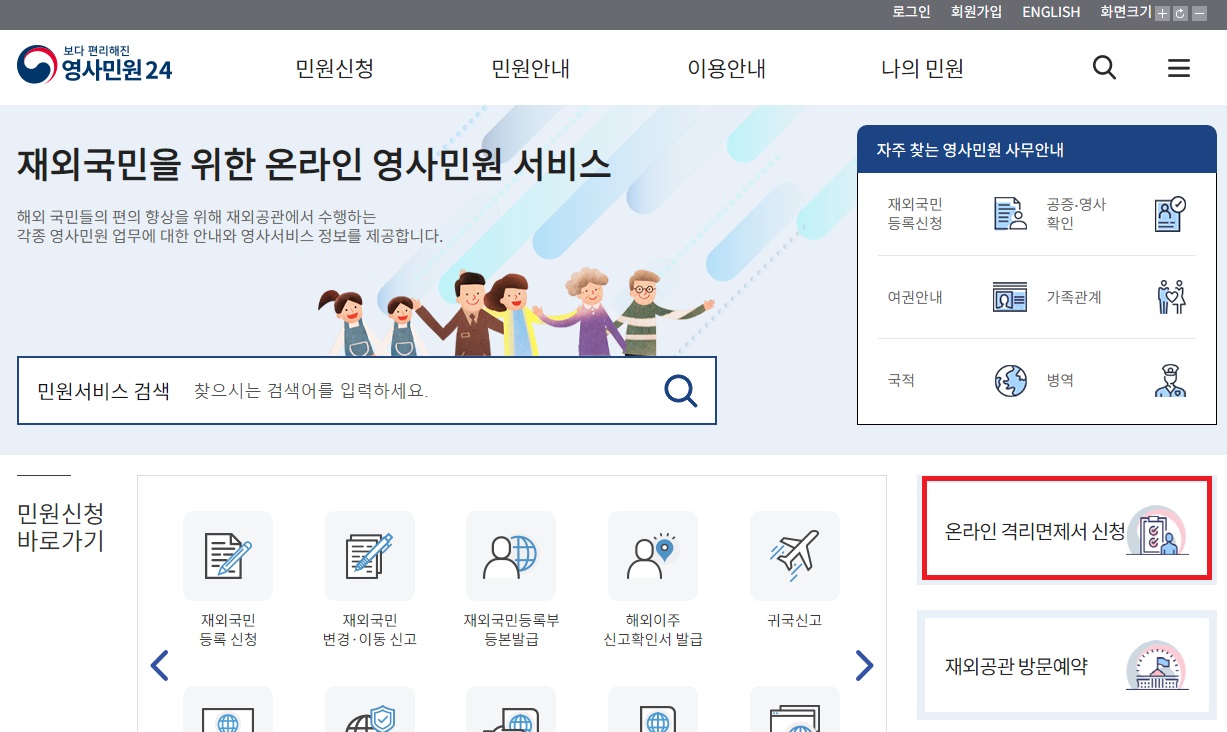Click the 재외국민 등록신청 document icon in 사무안내
Image resolution: width=1227 pixels, height=732 pixels.
[1010, 213]
